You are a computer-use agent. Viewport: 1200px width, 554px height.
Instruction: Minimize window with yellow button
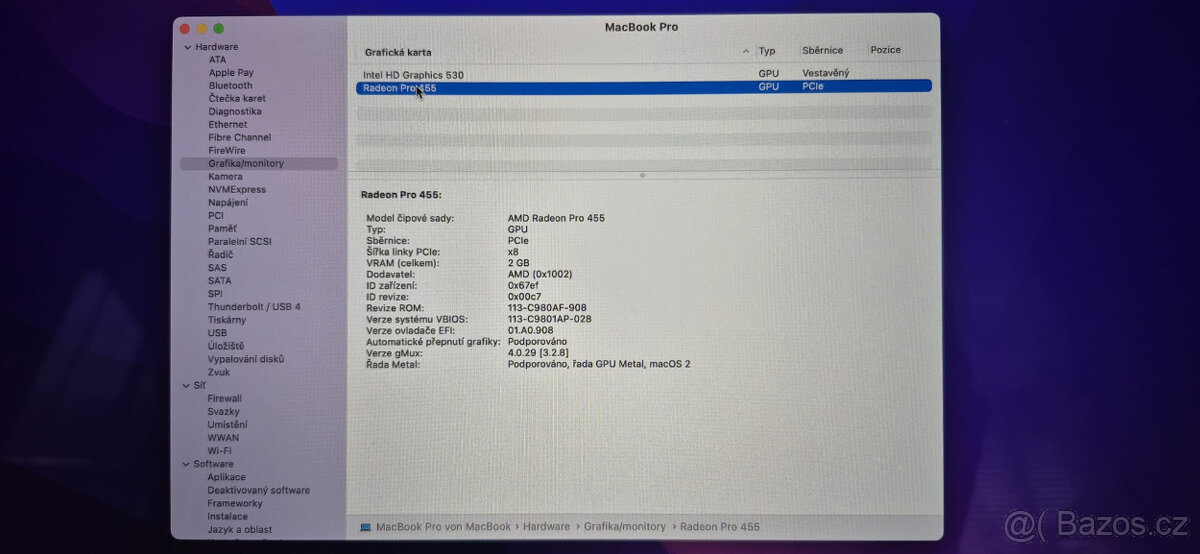pyautogui.click(x=202, y=29)
